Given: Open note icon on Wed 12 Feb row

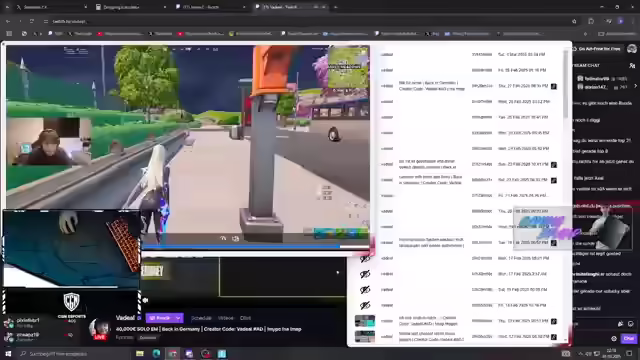Looking at the screenshot, I should click(553, 337).
